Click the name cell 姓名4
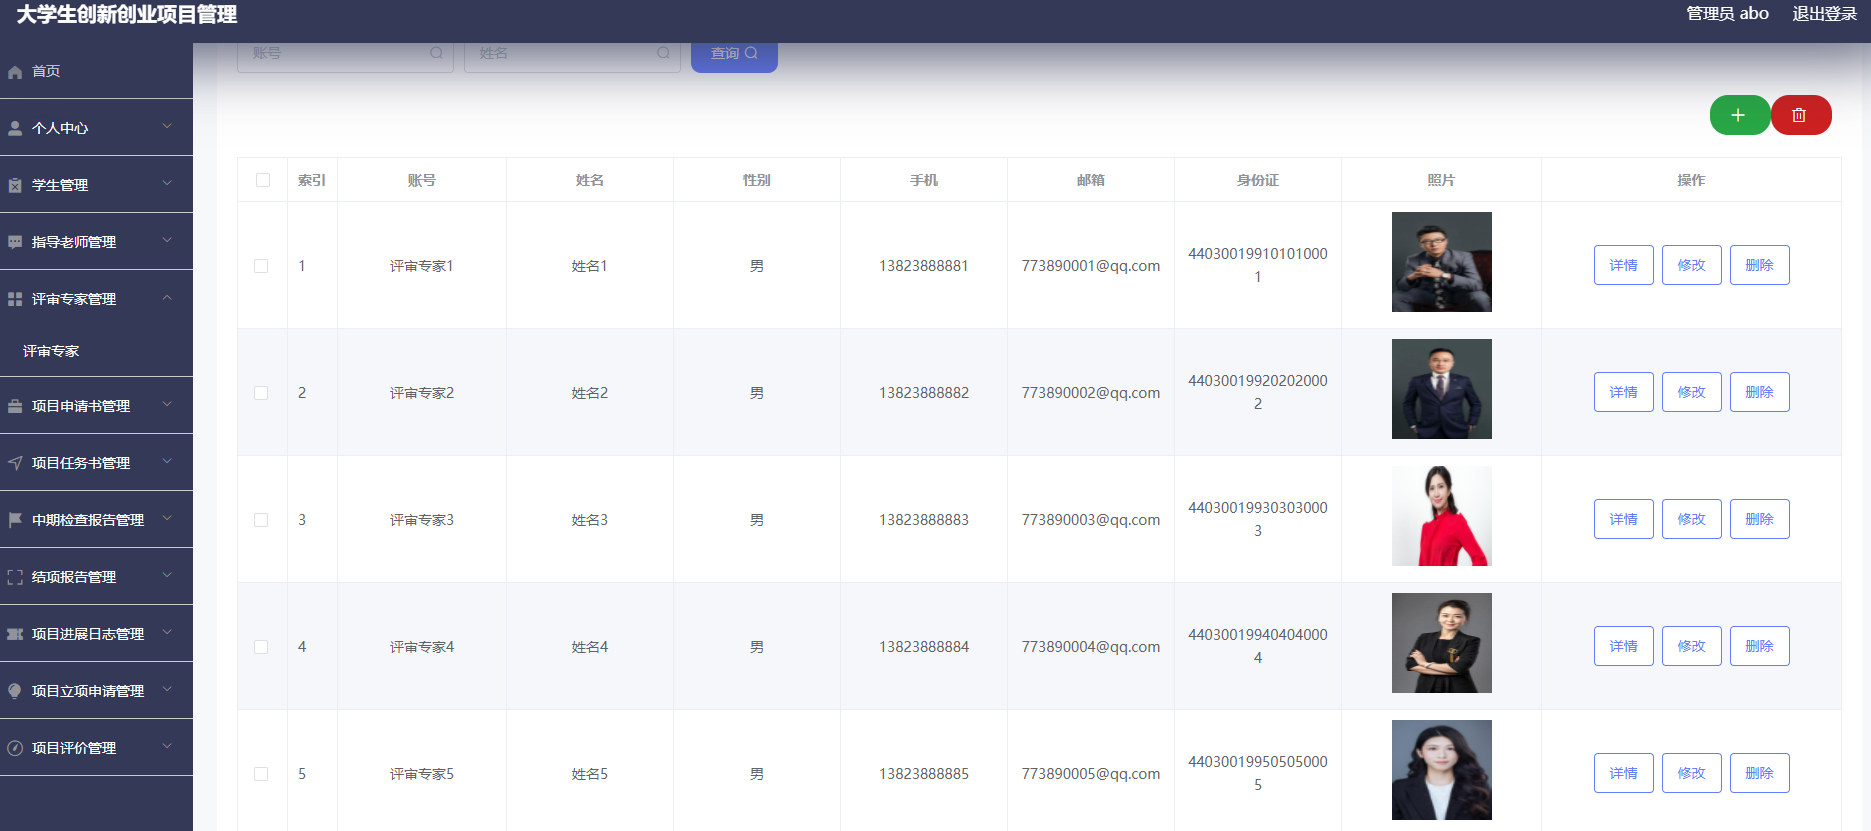Viewport: 1871px width, 831px height. (x=590, y=647)
